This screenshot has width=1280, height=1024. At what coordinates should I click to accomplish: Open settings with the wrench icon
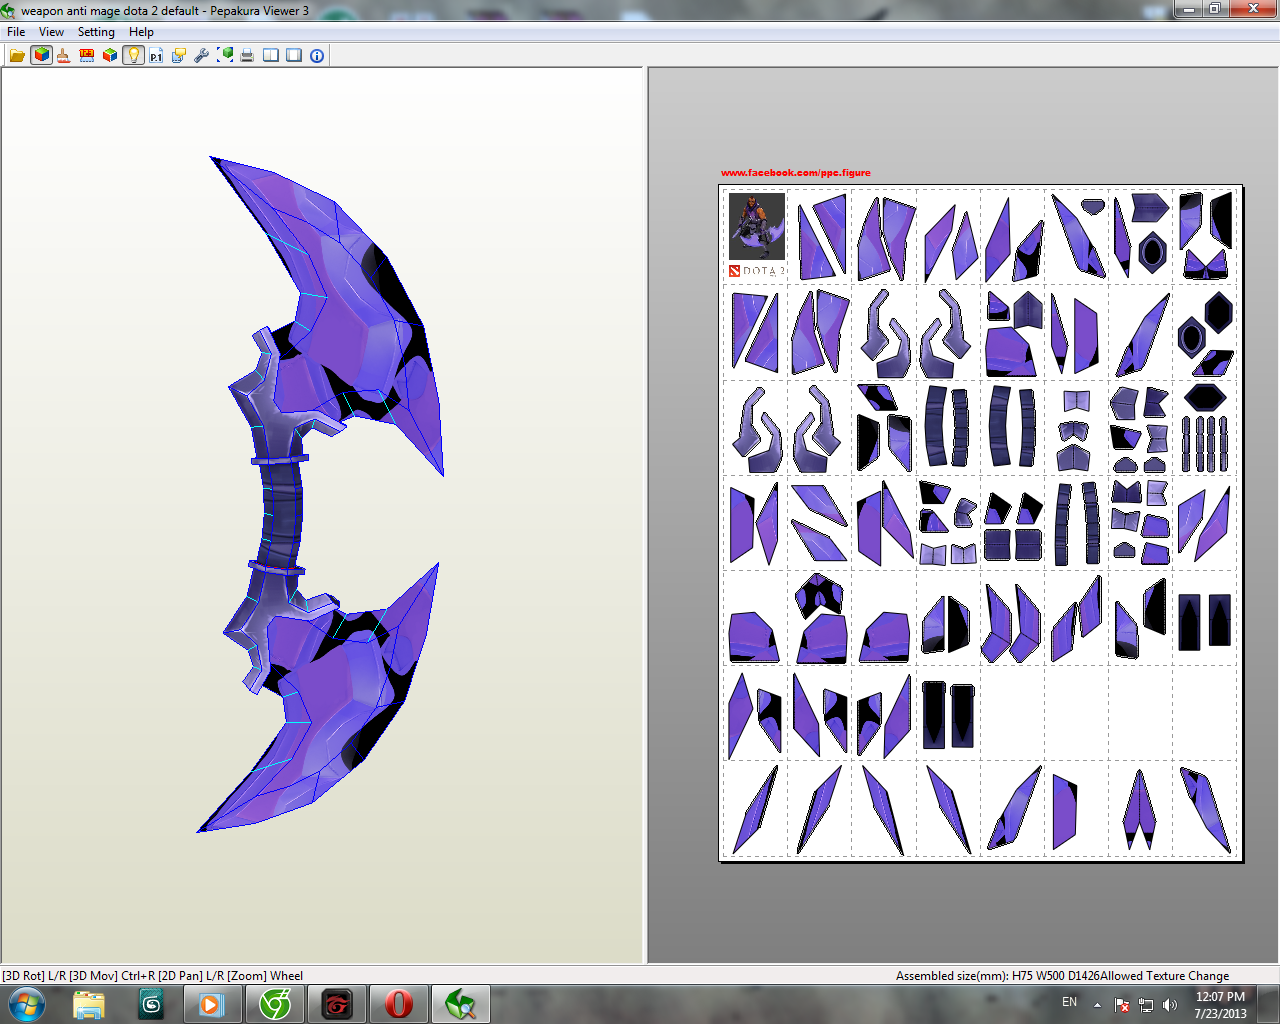[x=202, y=56]
